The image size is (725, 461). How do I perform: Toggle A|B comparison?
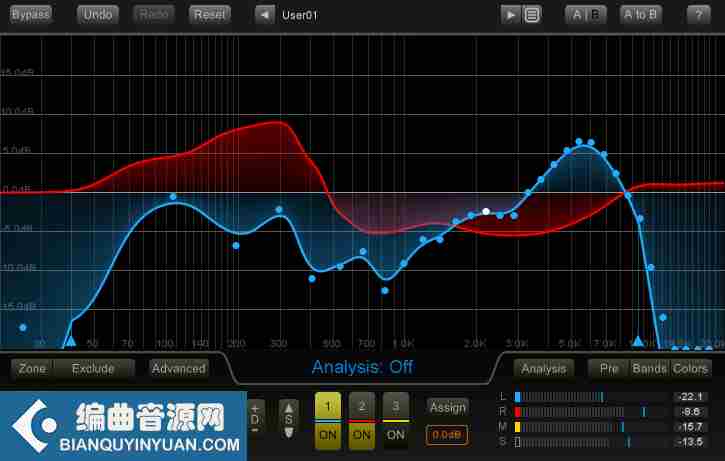[x=585, y=15]
